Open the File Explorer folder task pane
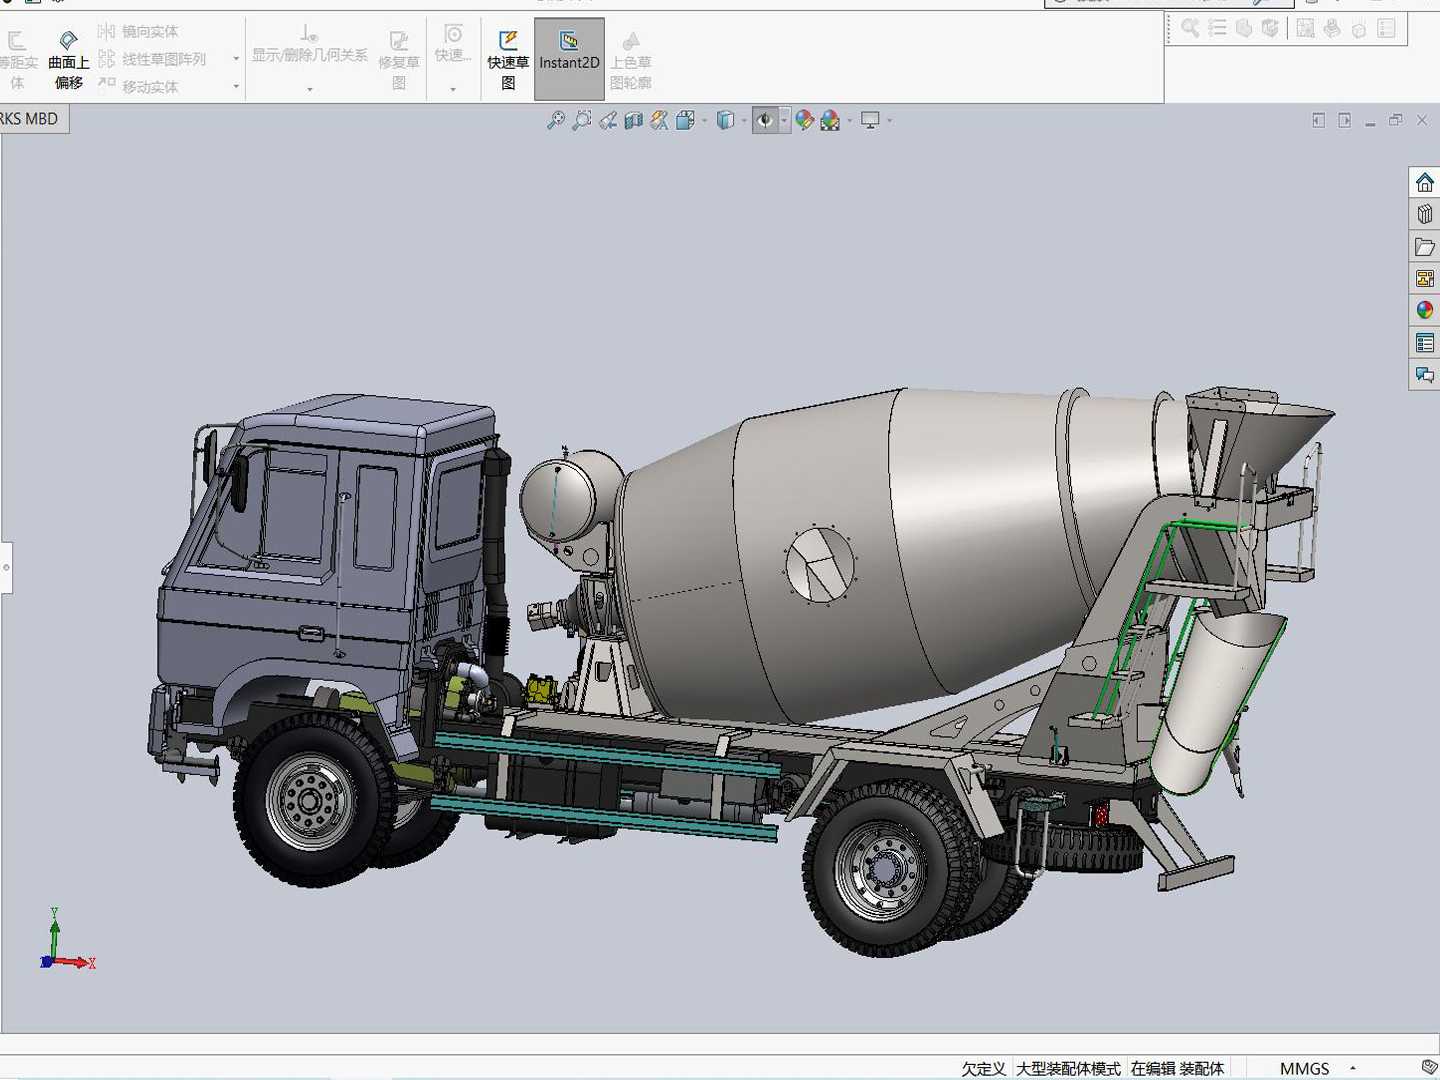This screenshot has height=1080, width=1440. (1424, 247)
